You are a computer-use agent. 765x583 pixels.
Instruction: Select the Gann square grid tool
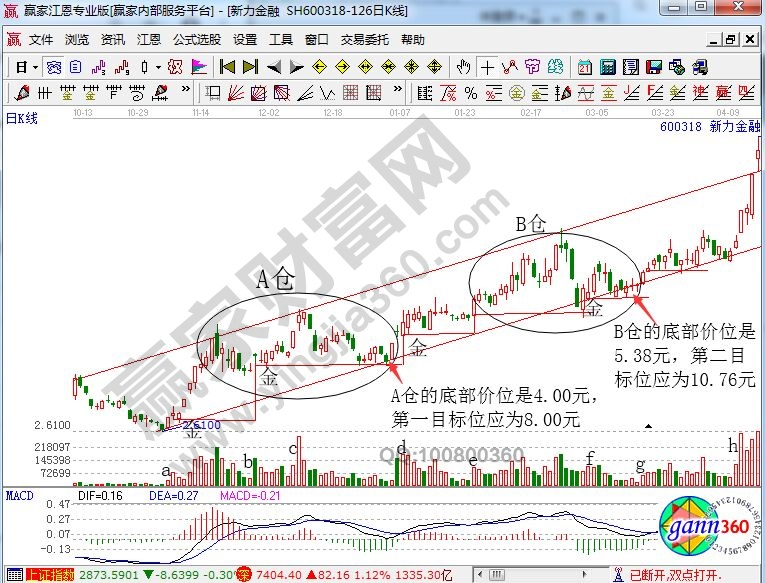(350, 92)
